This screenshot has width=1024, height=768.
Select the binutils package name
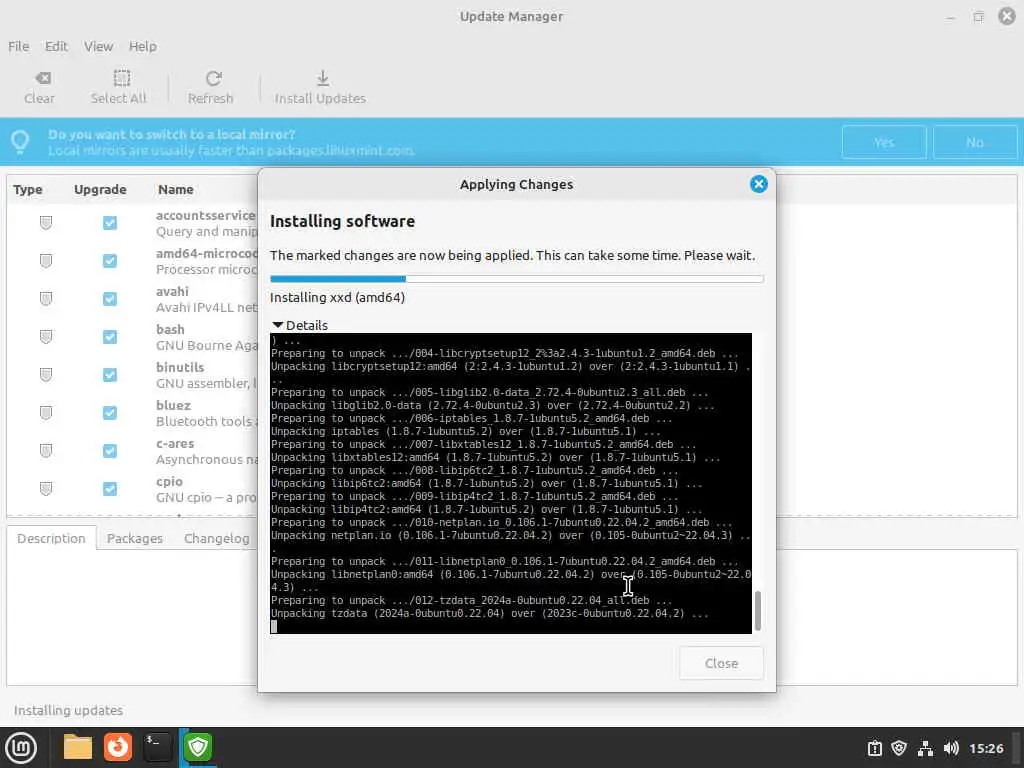tap(180, 367)
